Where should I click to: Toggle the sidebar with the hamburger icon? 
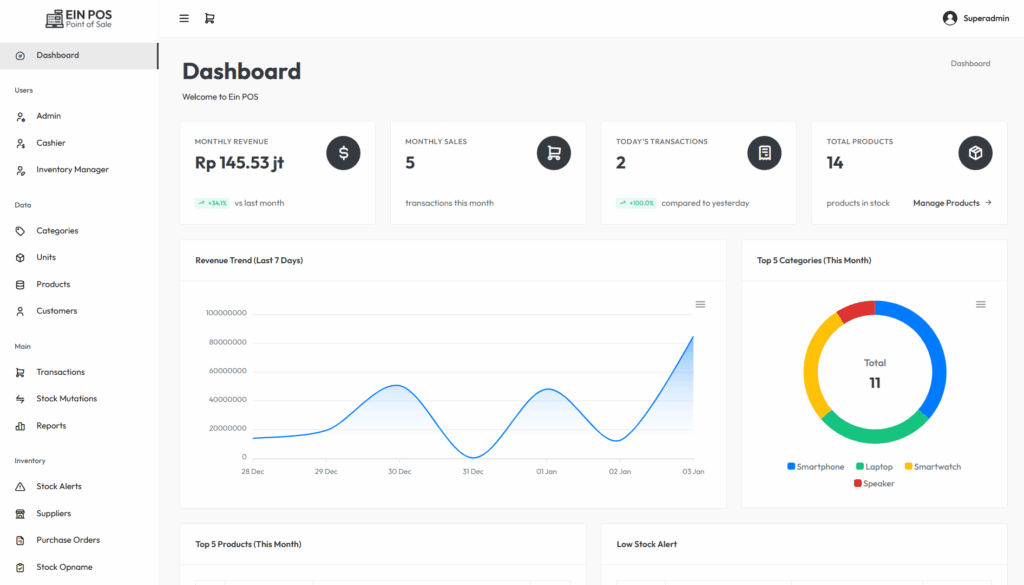[184, 18]
